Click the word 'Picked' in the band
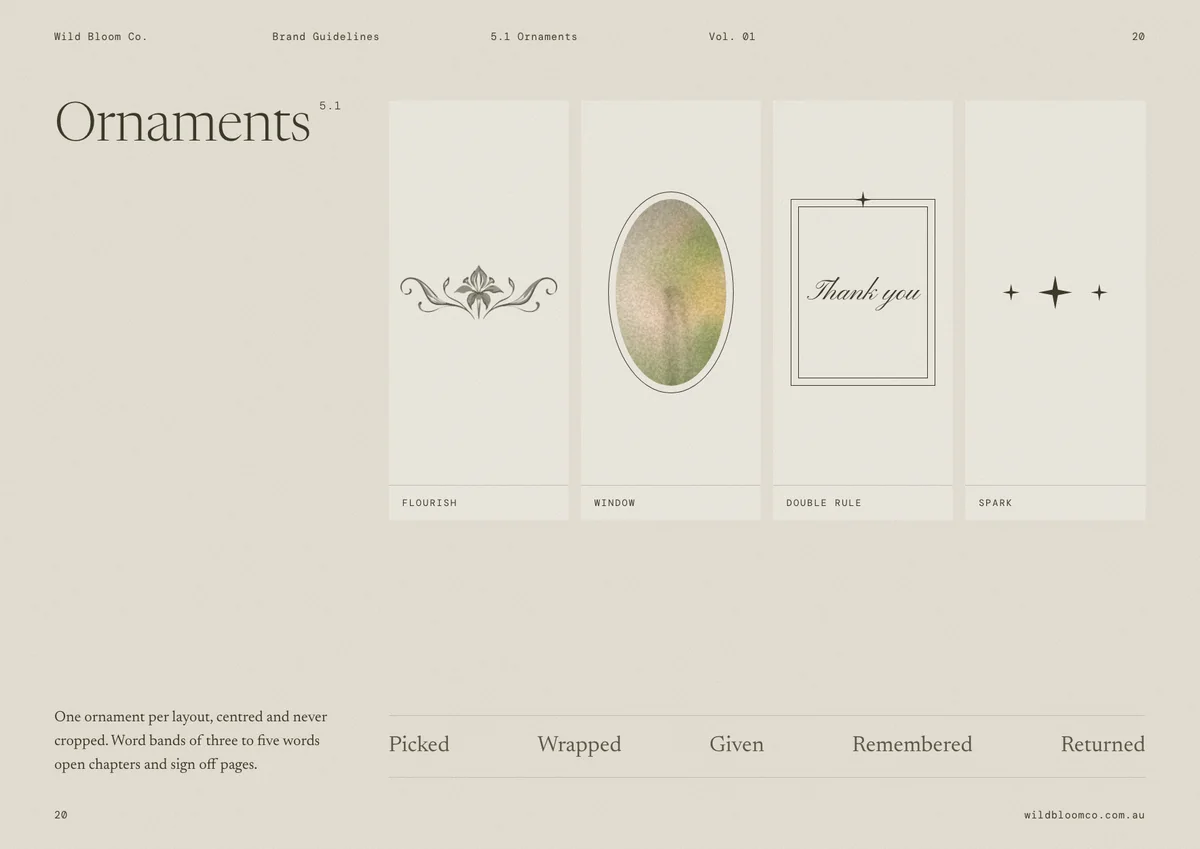This screenshot has height=849, width=1200. 419,744
